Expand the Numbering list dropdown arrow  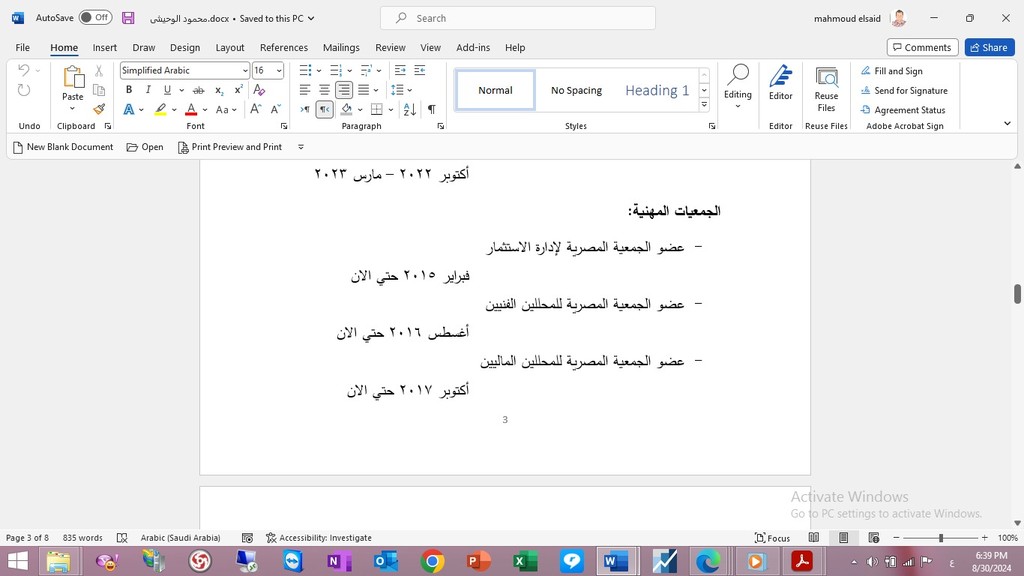pyautogui.click(x=349, y=71)
